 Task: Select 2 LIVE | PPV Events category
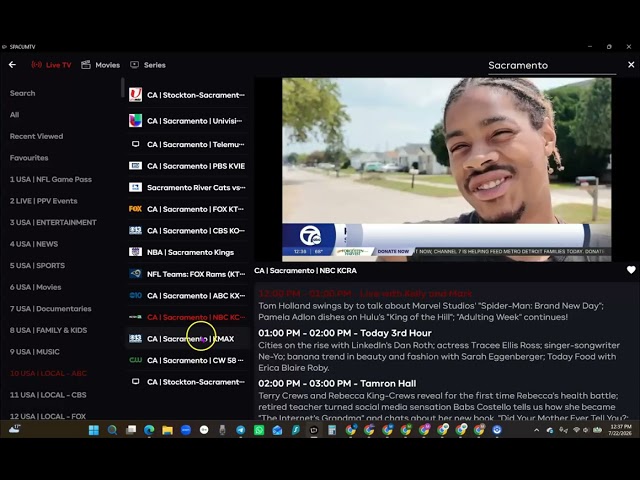pyautogui.click(x=43, y=201)
